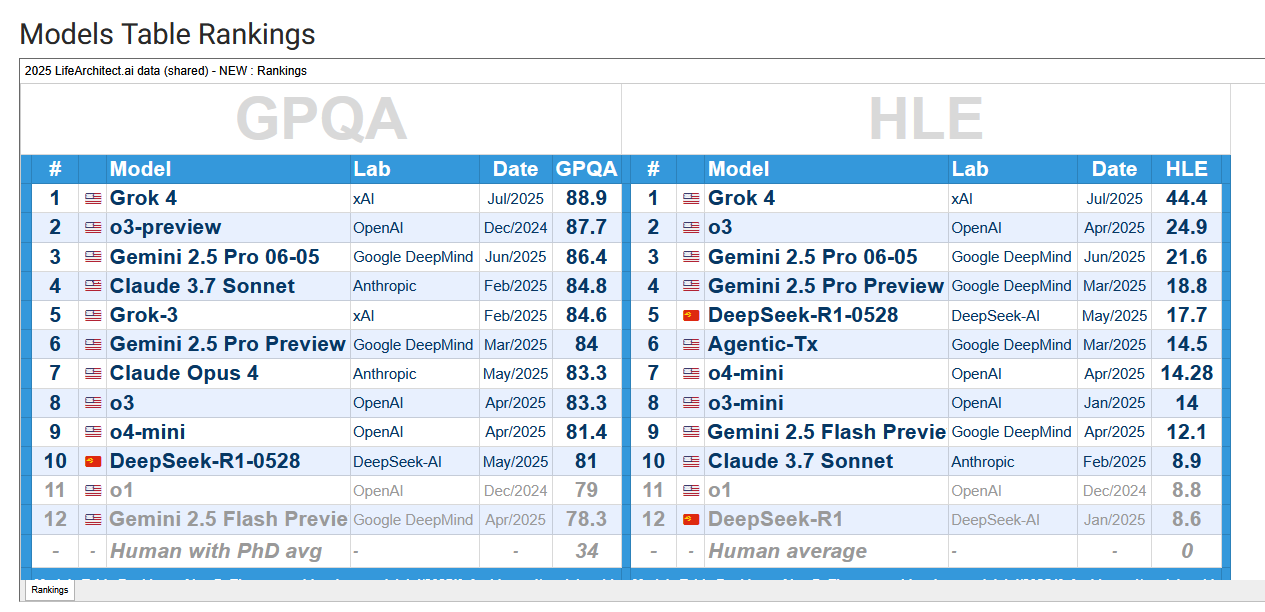Click the flag beside o3-mini
The image size is (1265, 612).
click(x=691, y=403)
